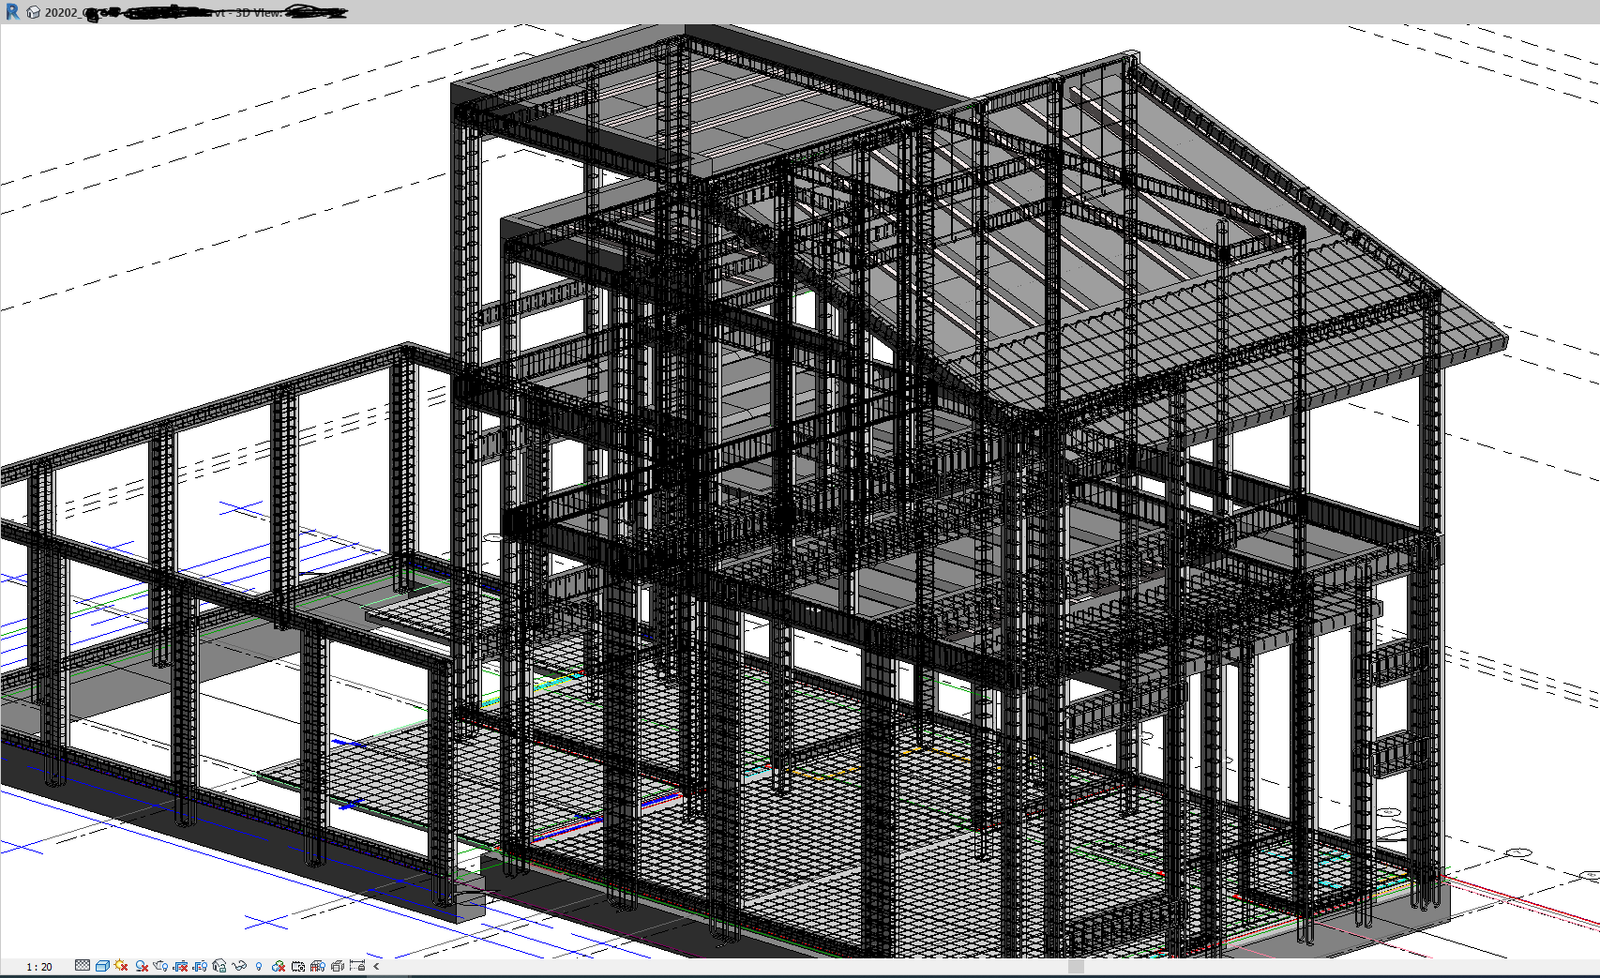
Task: Click the Reveal Constraints icon
Action: click(x=357, y=966)
